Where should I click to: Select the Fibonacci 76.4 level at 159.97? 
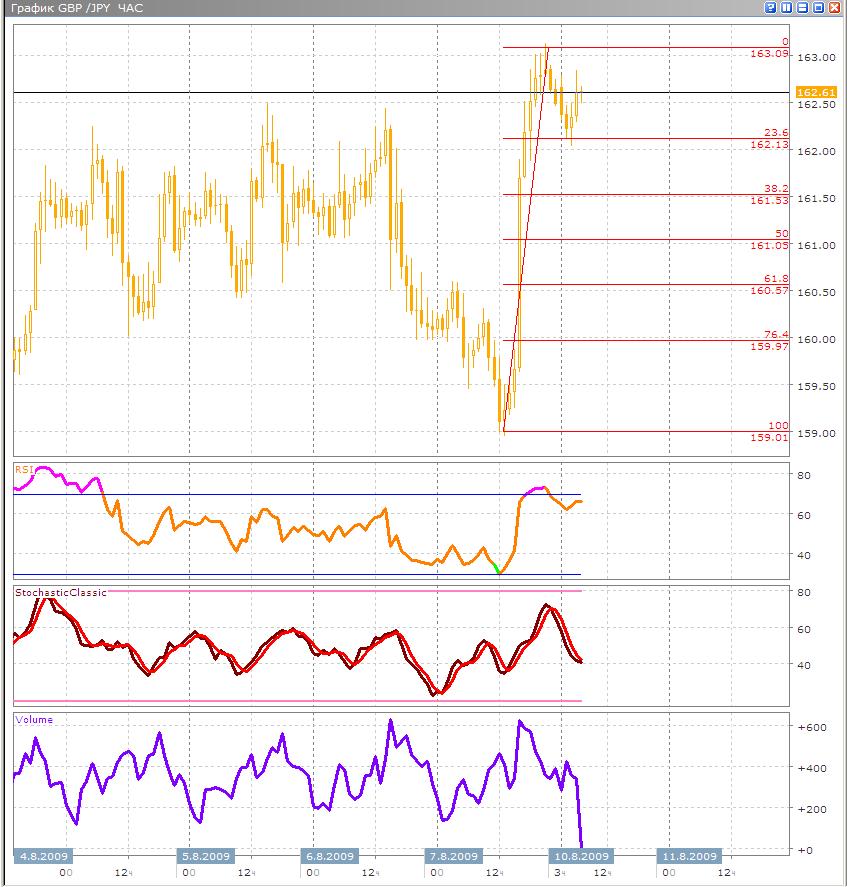point(770,341)
